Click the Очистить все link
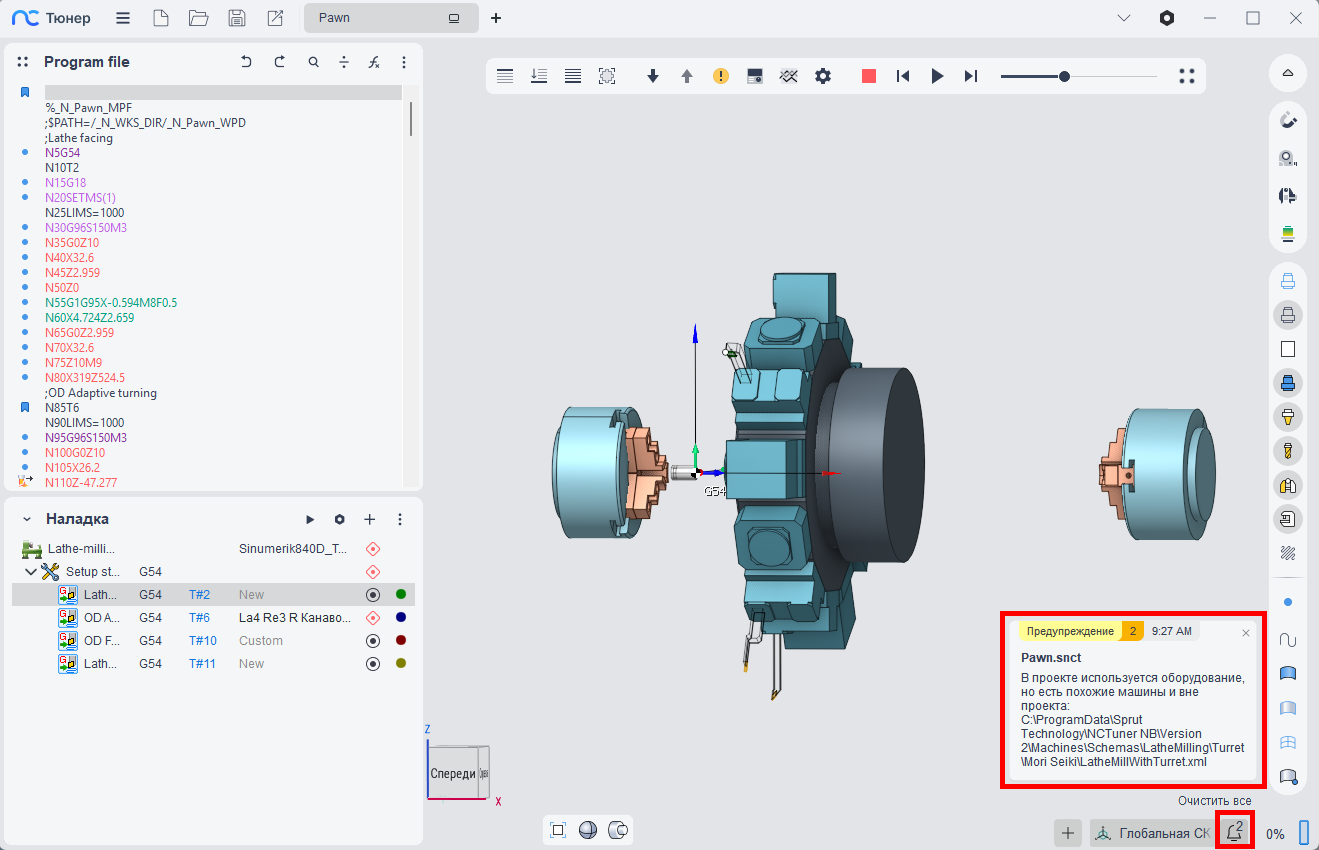 [x=1214, y=801]
